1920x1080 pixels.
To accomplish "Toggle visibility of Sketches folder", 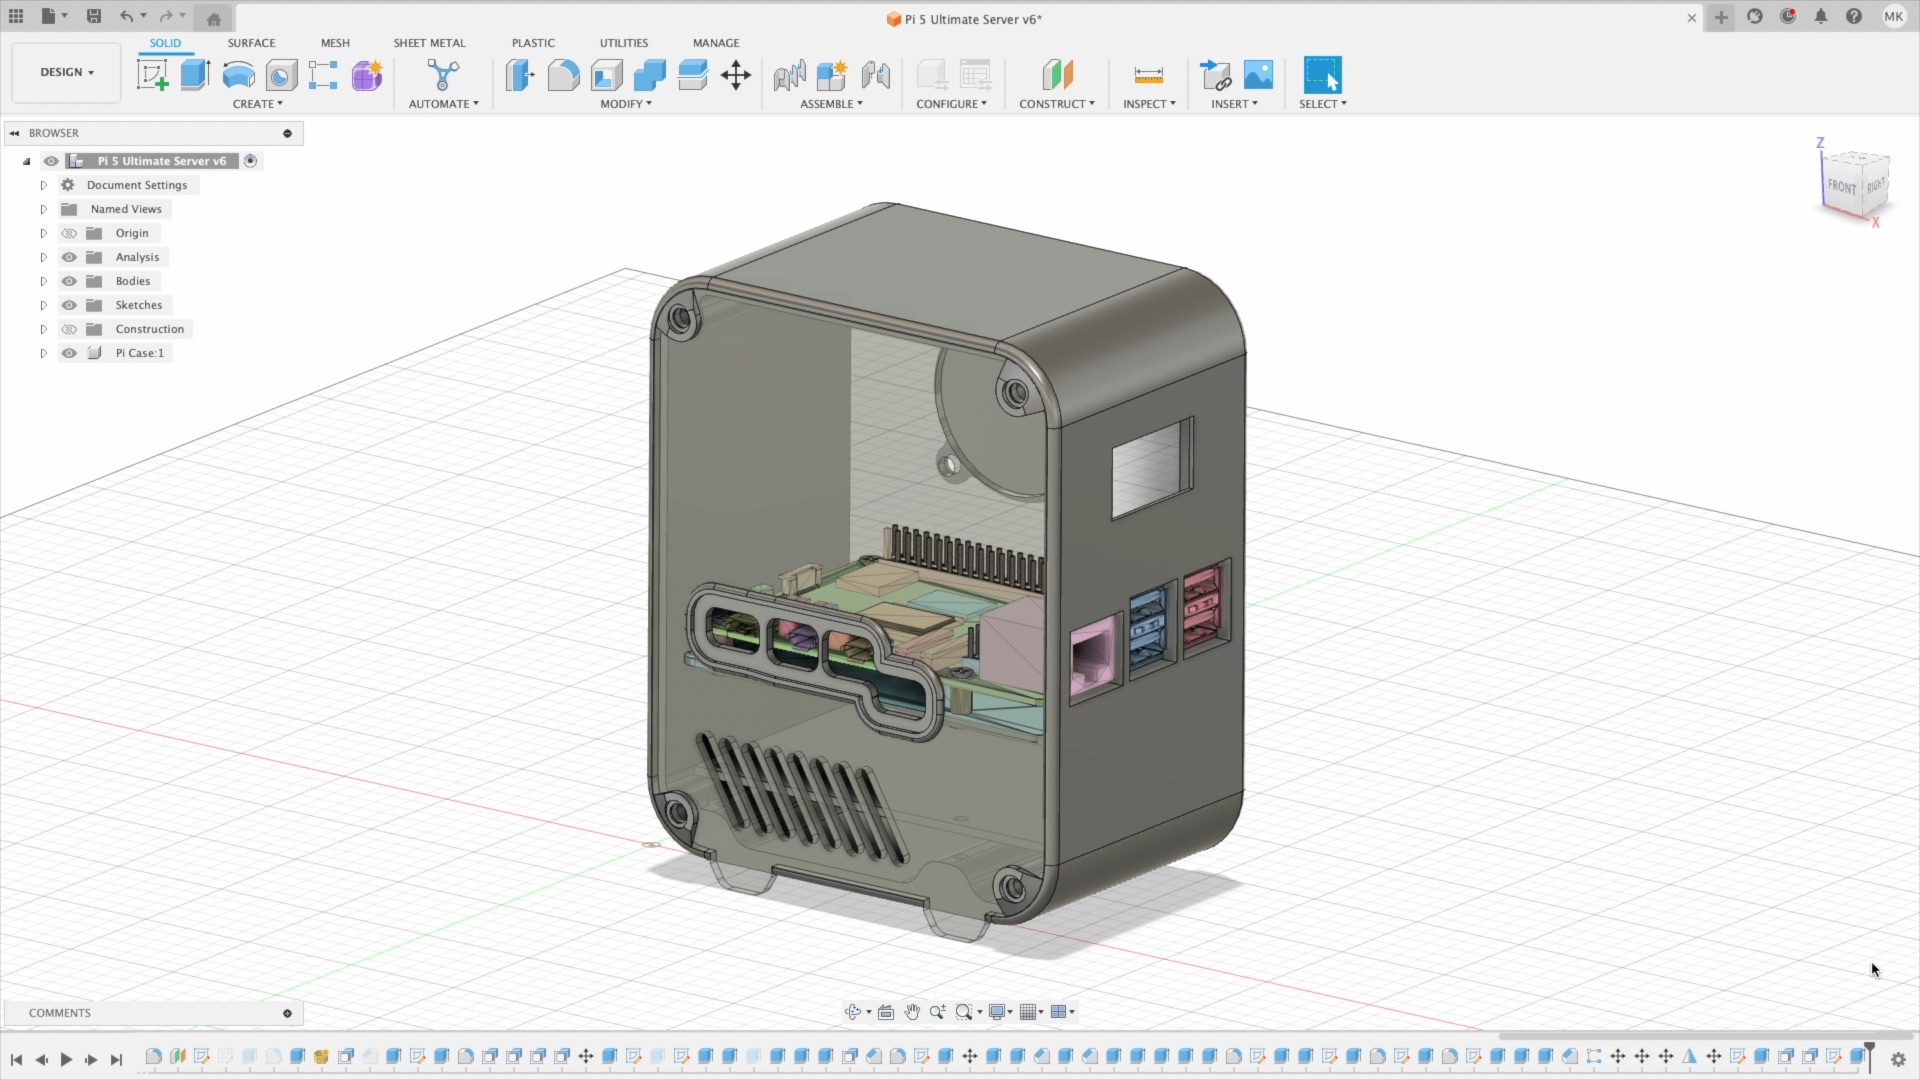I will click(69, 305).
